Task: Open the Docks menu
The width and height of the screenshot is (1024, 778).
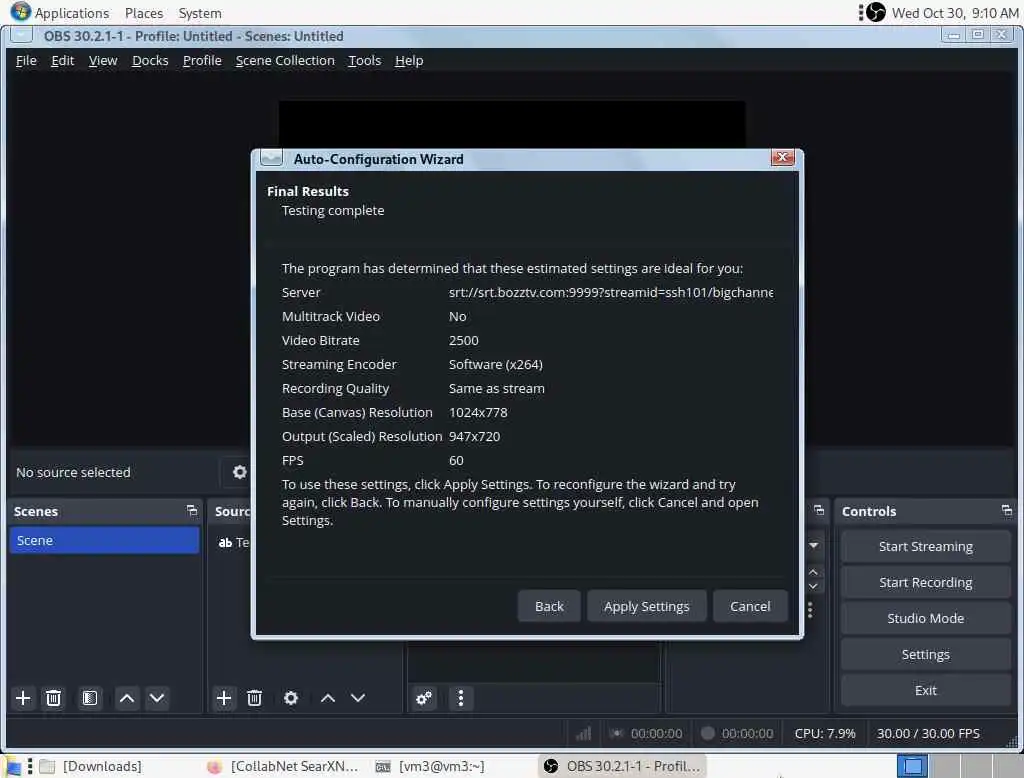Action: 150,61
